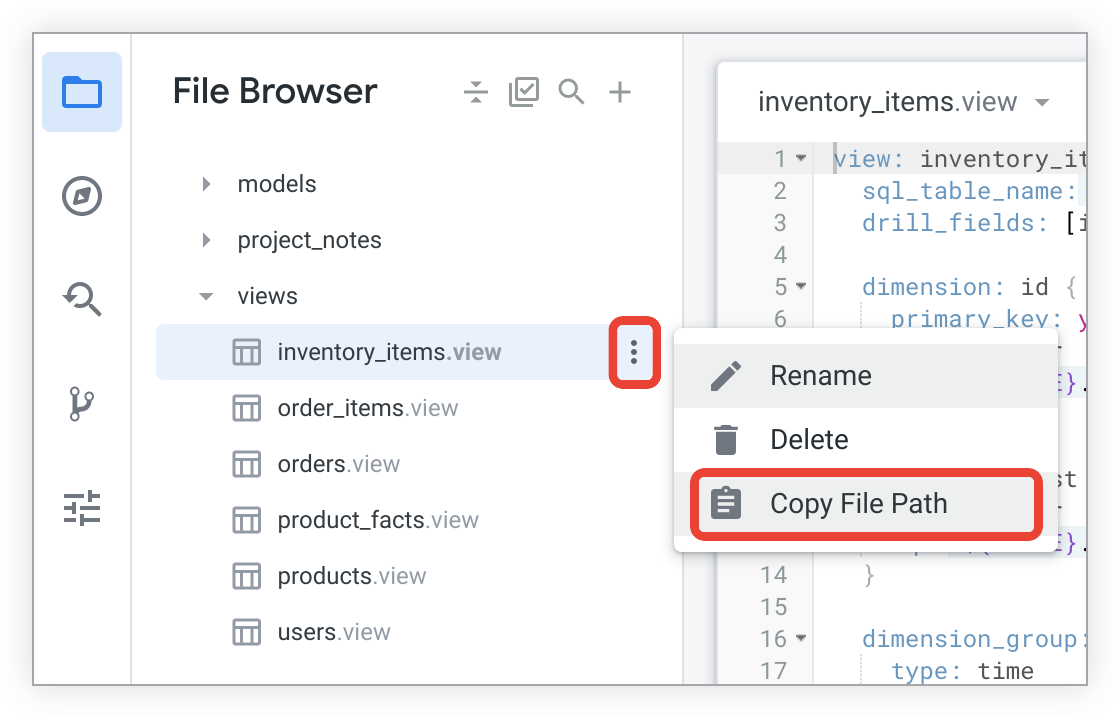Click the bulk edit checkbox icon
Screen dimensions: 1120x718
(x=524, y=92)
